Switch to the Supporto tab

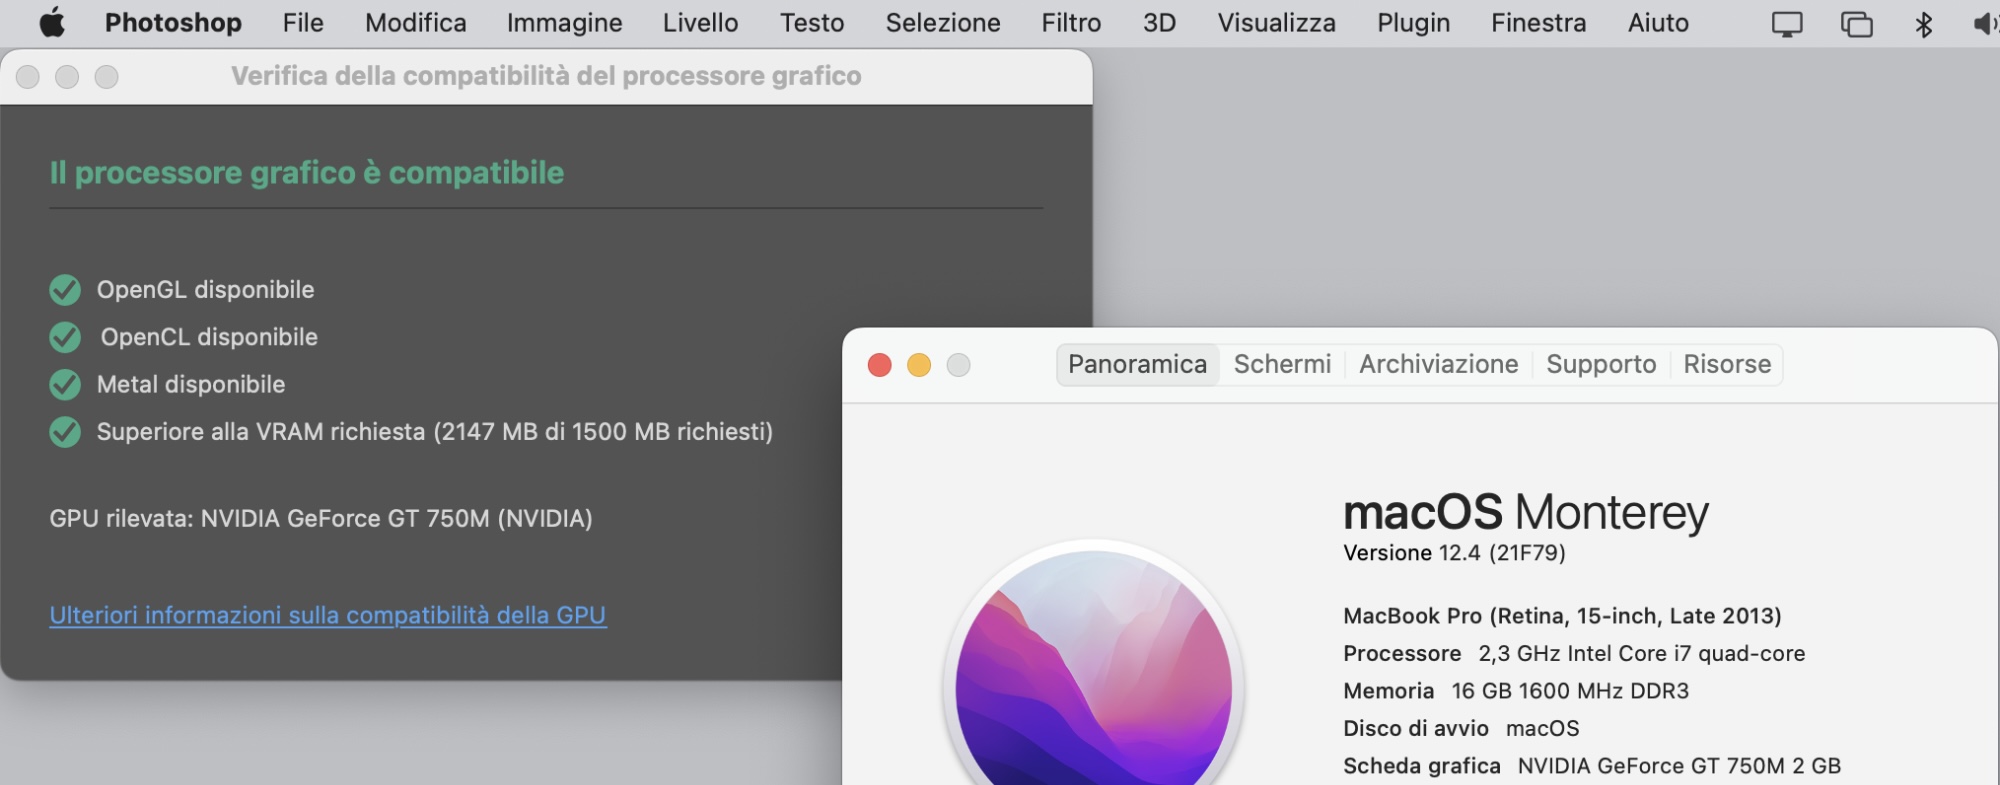click(x=1601, y=364)
